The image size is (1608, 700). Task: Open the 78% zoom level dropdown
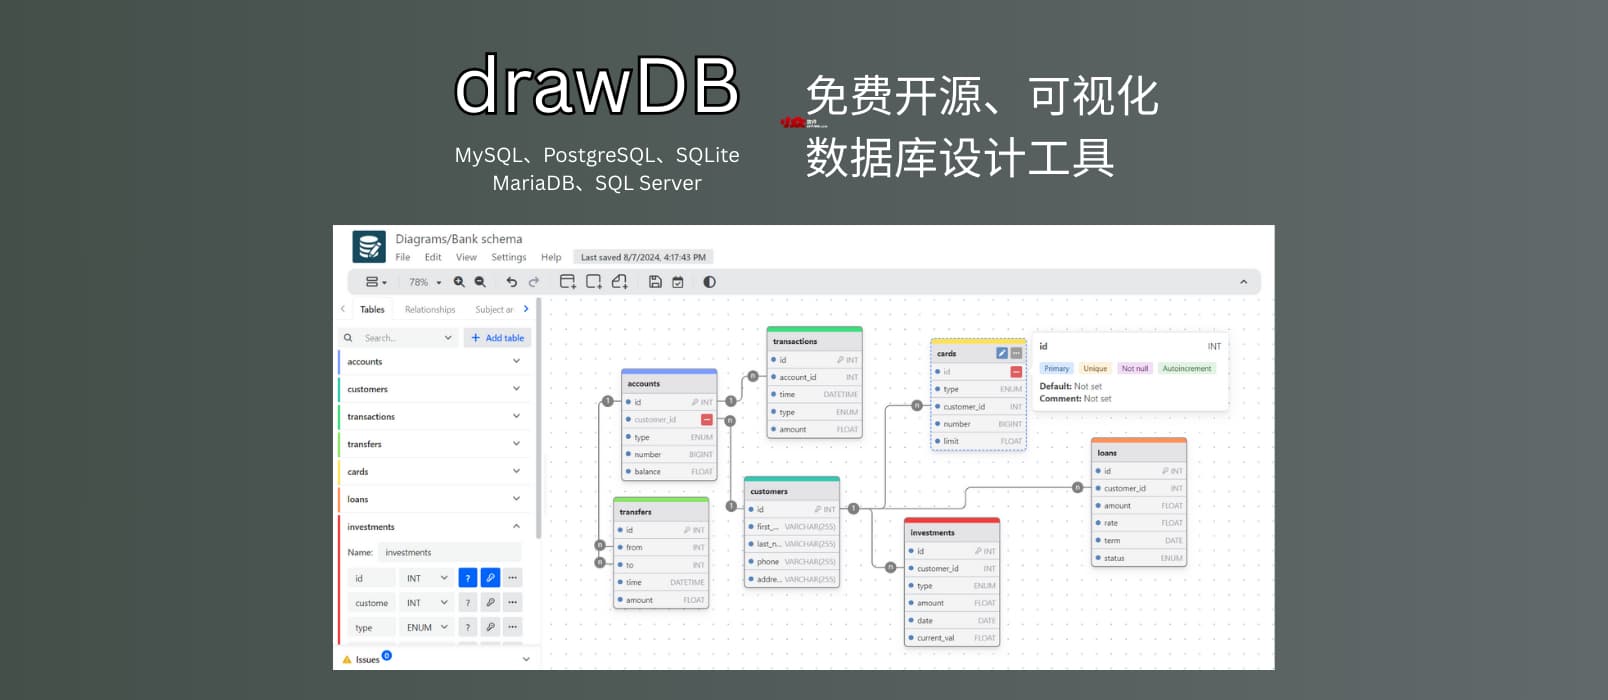(x=425, y=282)
